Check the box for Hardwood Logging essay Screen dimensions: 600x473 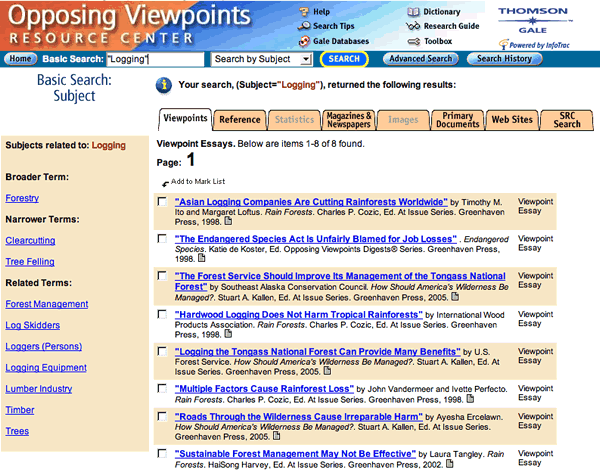[162, 315]
